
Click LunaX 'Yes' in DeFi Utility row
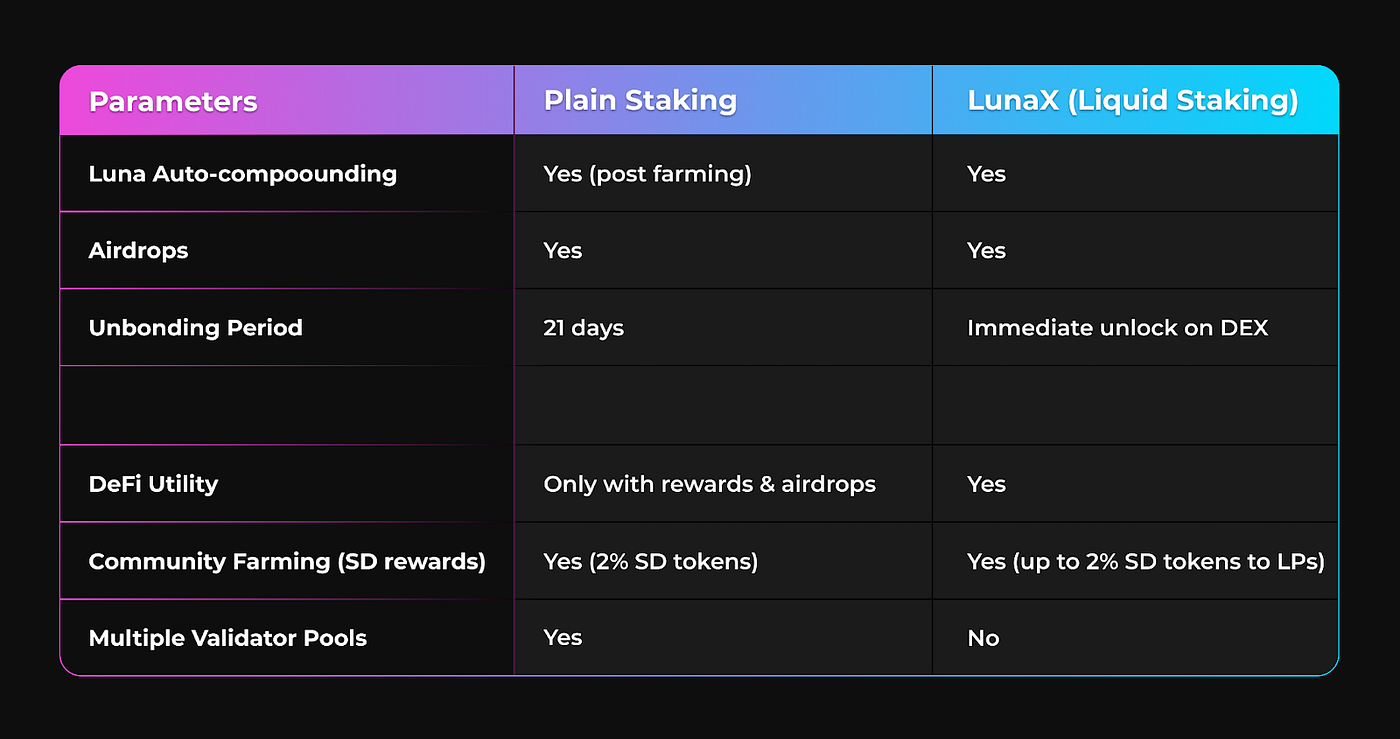pos(986,484)
